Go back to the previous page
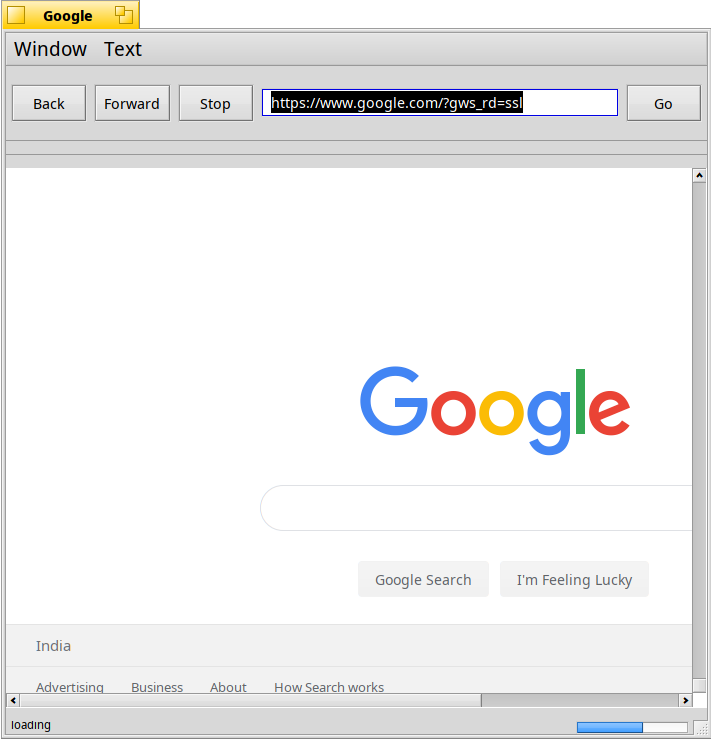This screenshot has width=711, height=740. [49, 103]
